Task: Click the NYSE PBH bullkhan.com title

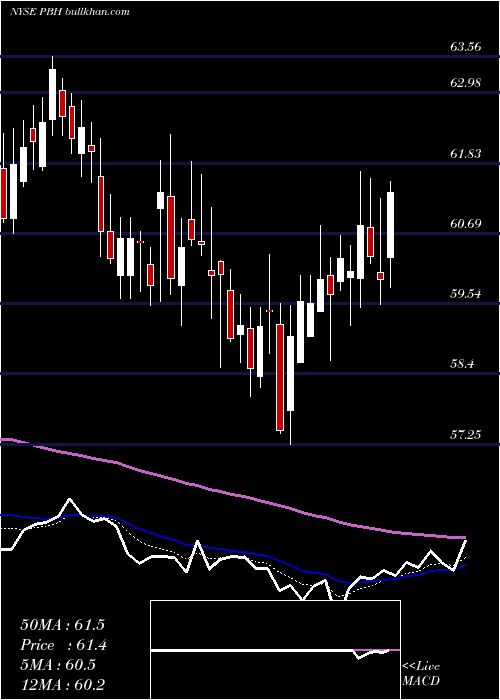Action: tap(70, 12)
